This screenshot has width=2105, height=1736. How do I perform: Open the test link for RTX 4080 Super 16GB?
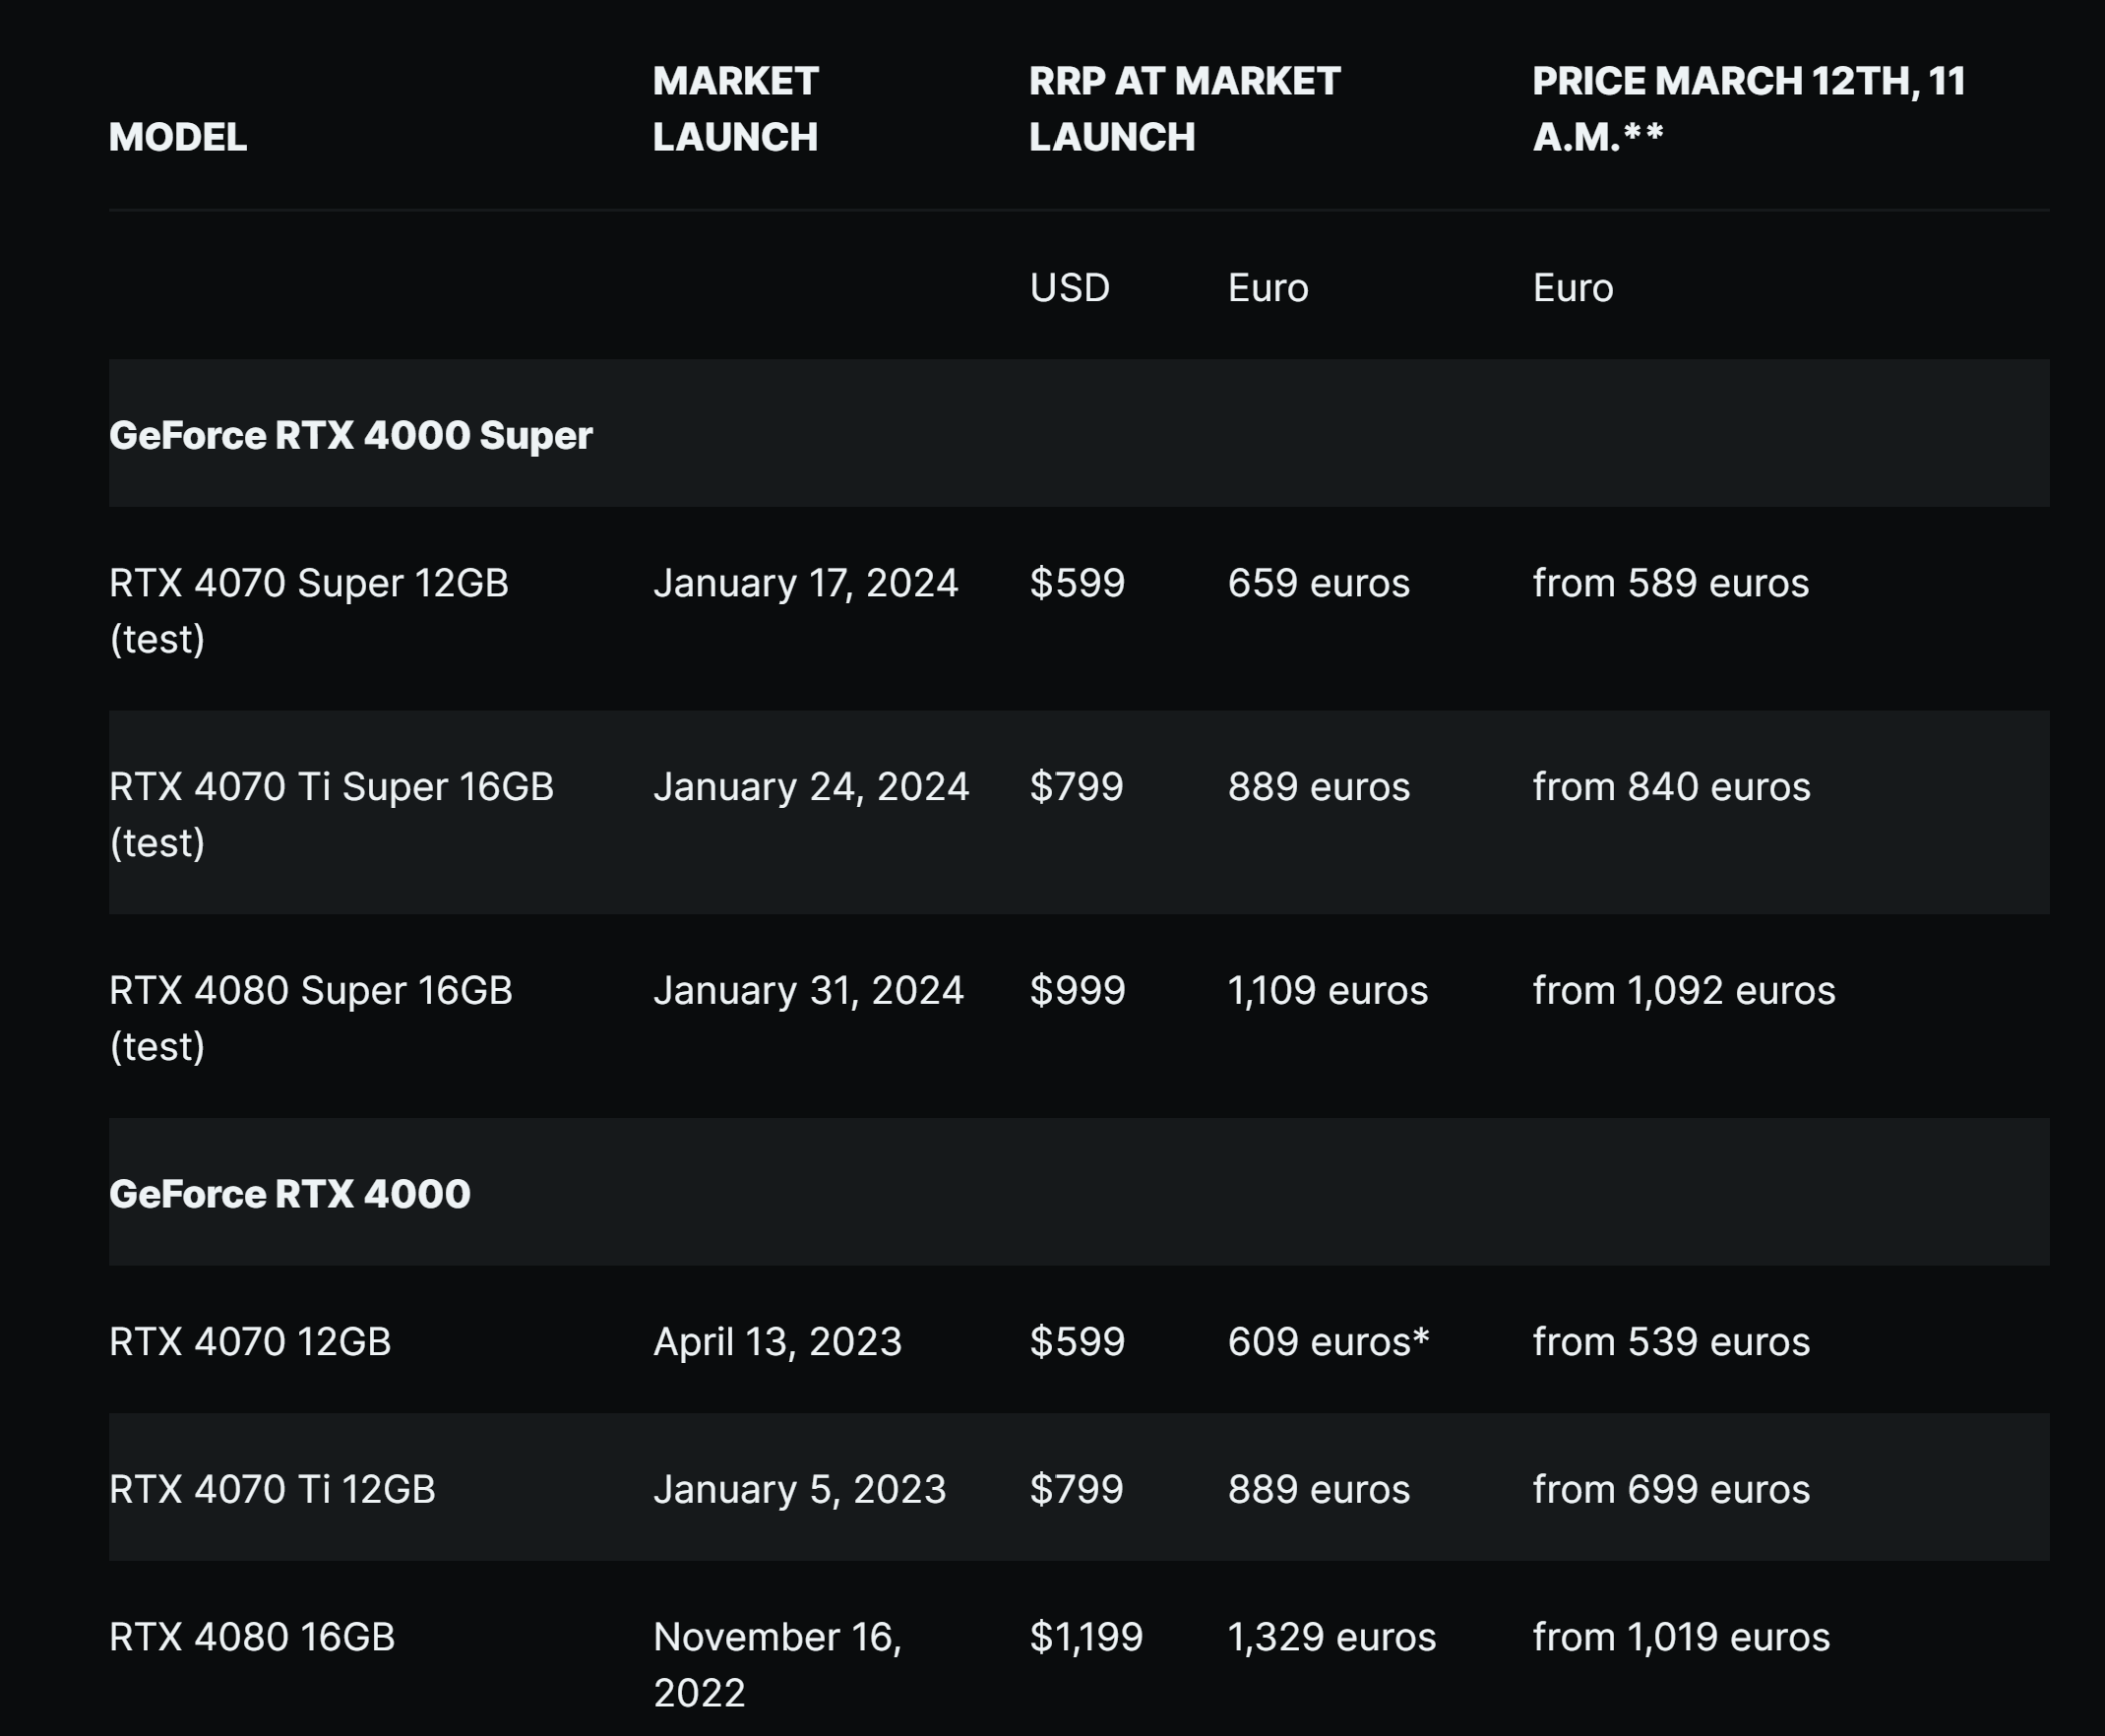click(157, 1047)
